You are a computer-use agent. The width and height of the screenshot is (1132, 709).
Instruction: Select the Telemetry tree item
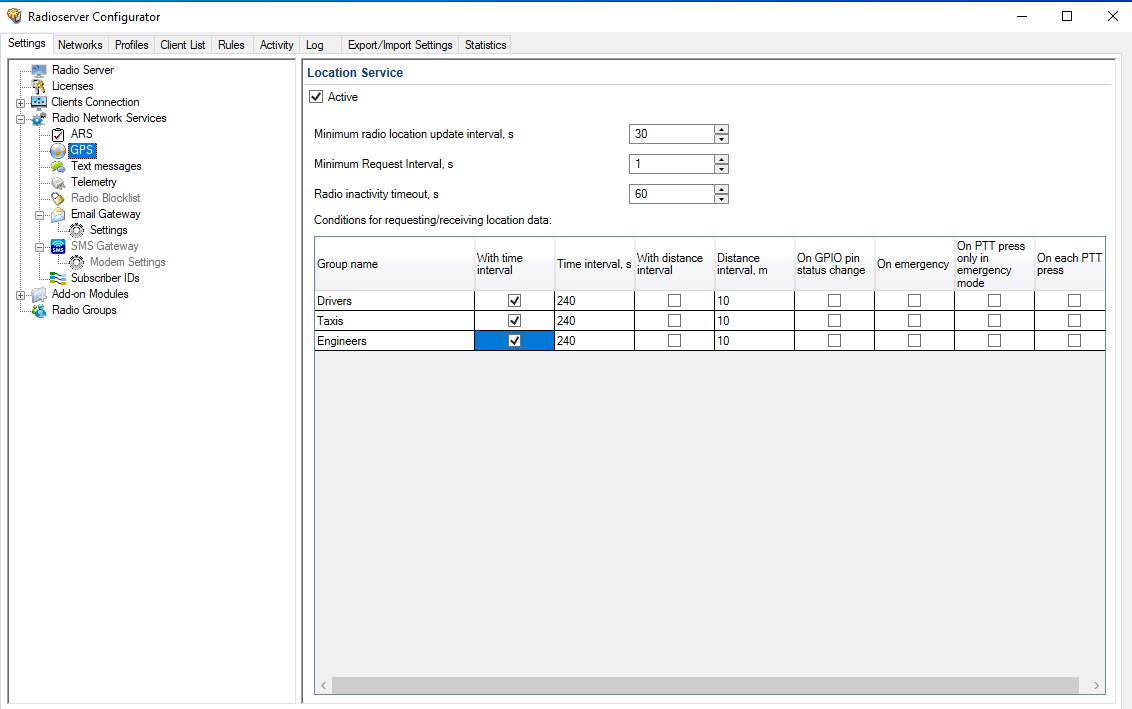pyautogui.click(x=94, y=182)
